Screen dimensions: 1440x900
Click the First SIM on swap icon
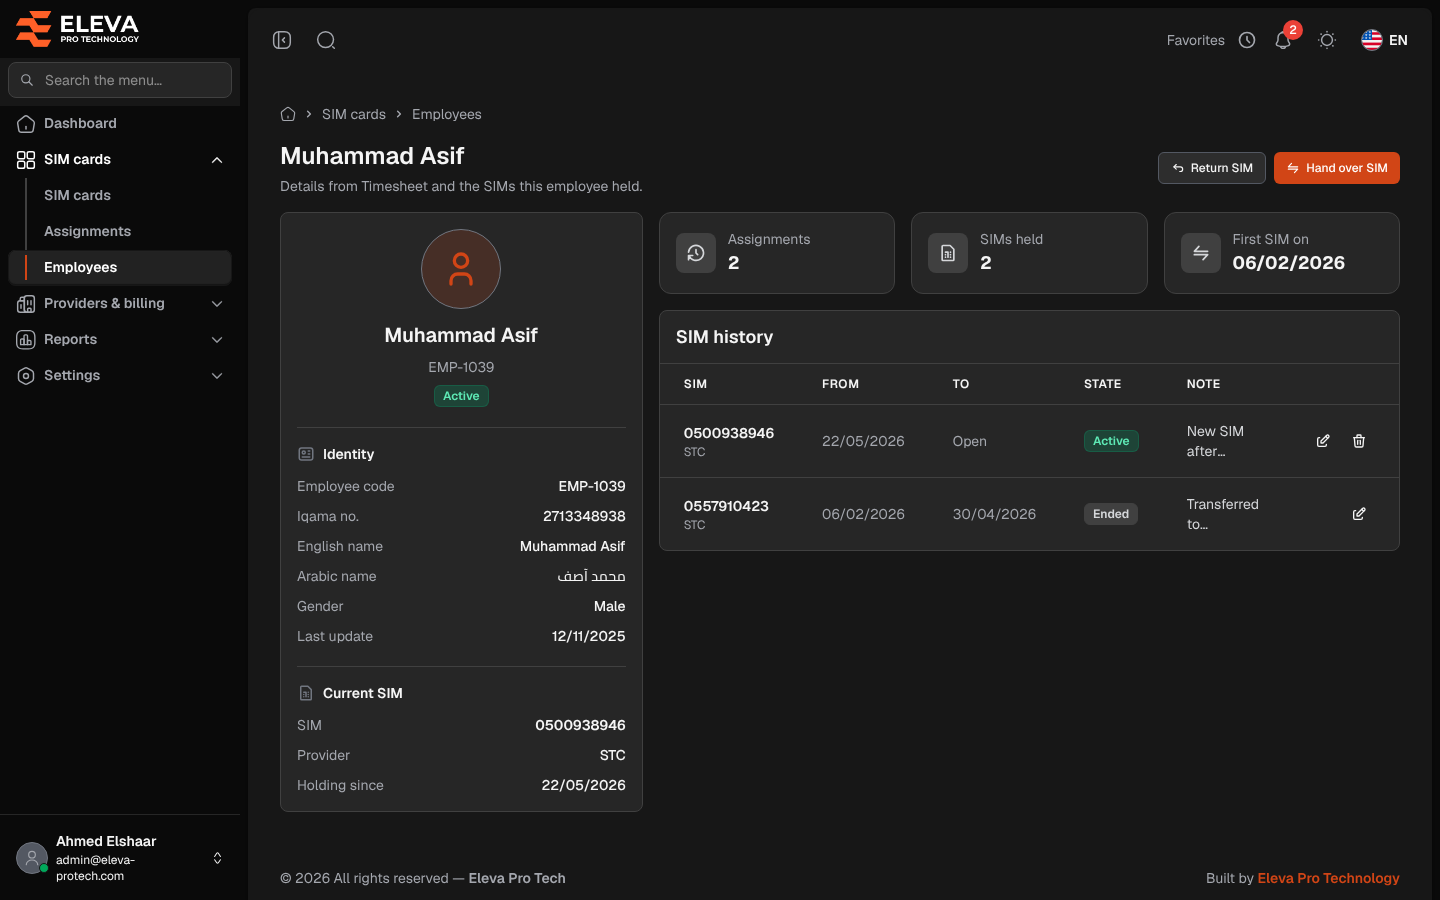(1201, 253)
